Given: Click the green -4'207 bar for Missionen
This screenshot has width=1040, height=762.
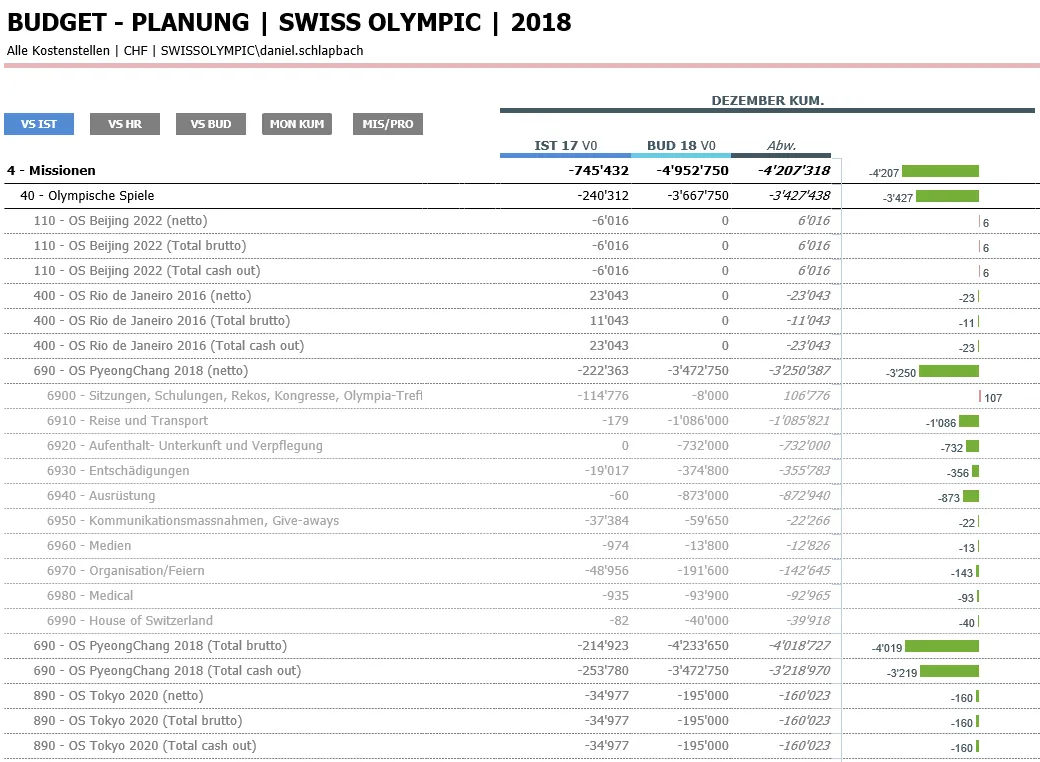Looking at the screenshot, I should (x=940, y=171).
